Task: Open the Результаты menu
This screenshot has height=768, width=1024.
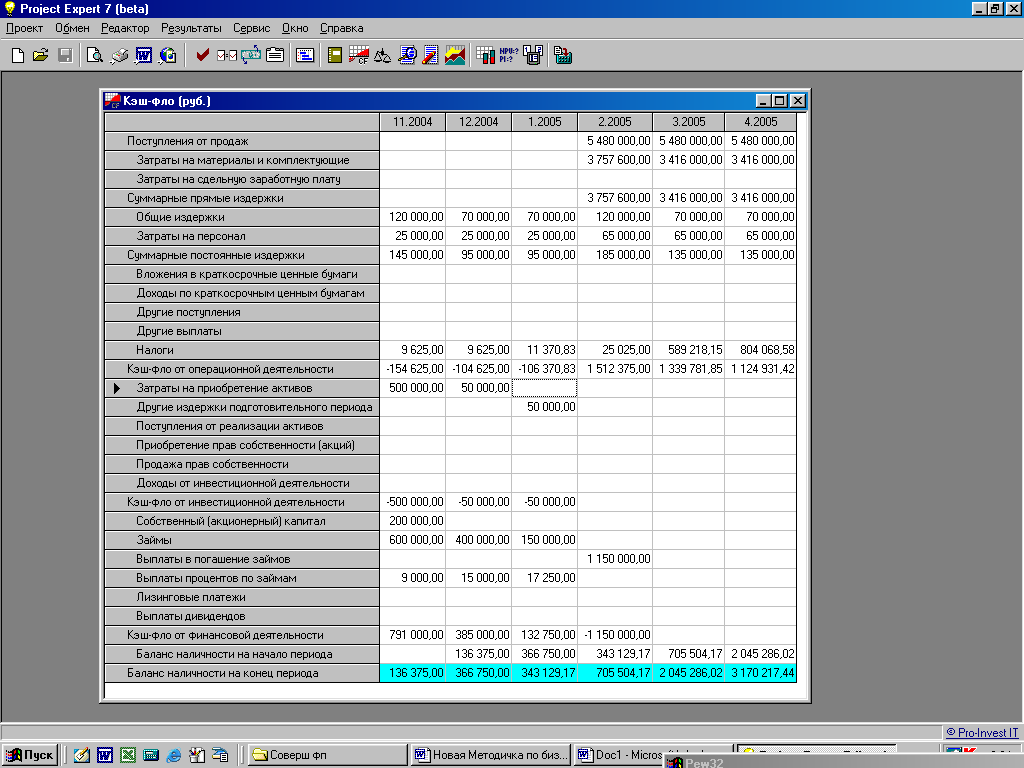Action: [191, 28]
